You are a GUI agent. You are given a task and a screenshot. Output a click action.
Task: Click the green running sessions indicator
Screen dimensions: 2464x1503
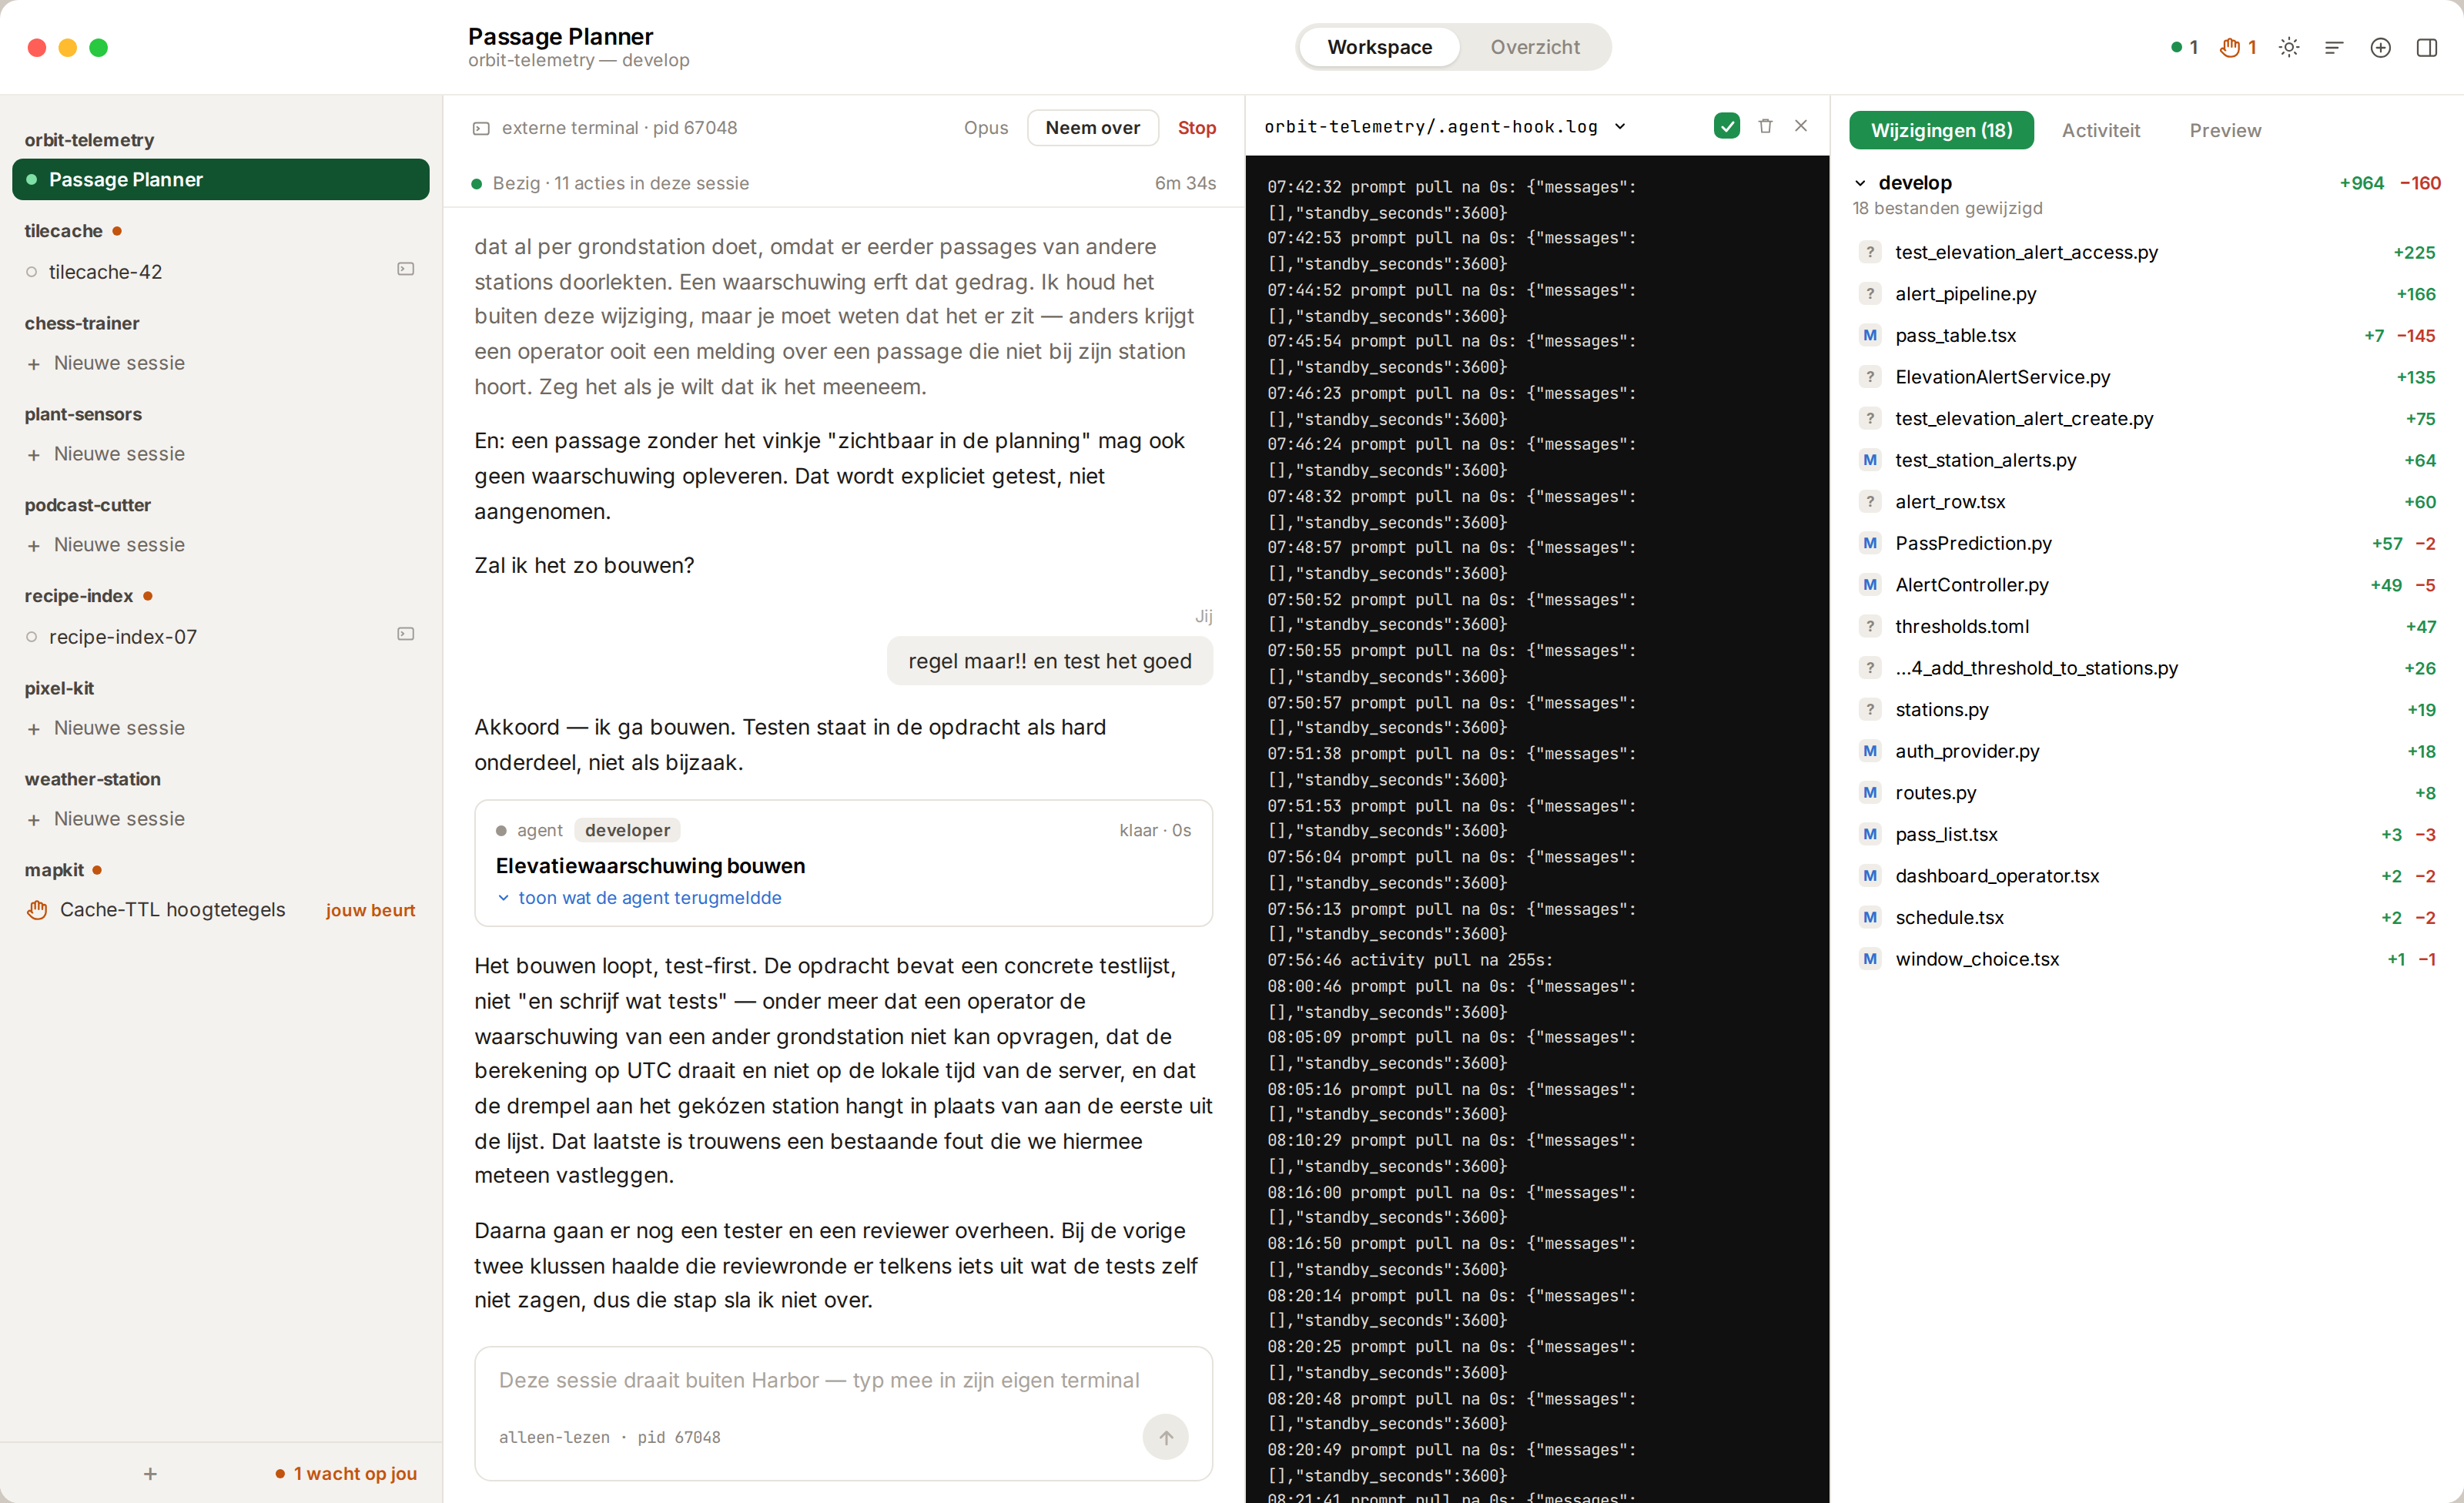click(x=2184, y=47)
